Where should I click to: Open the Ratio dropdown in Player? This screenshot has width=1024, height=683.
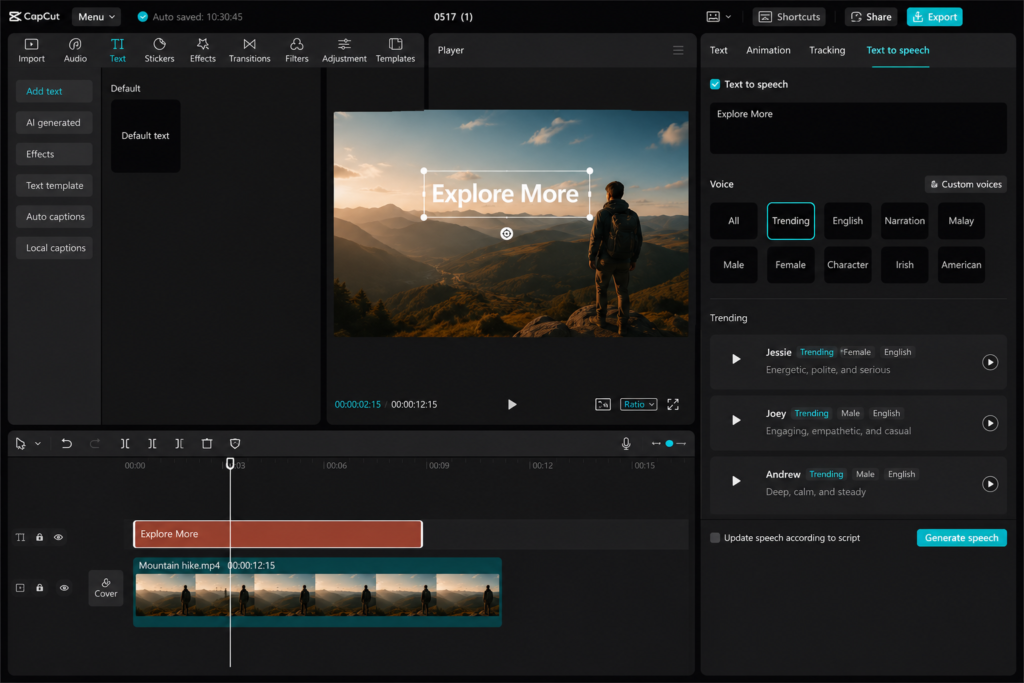tap(638, 404)
